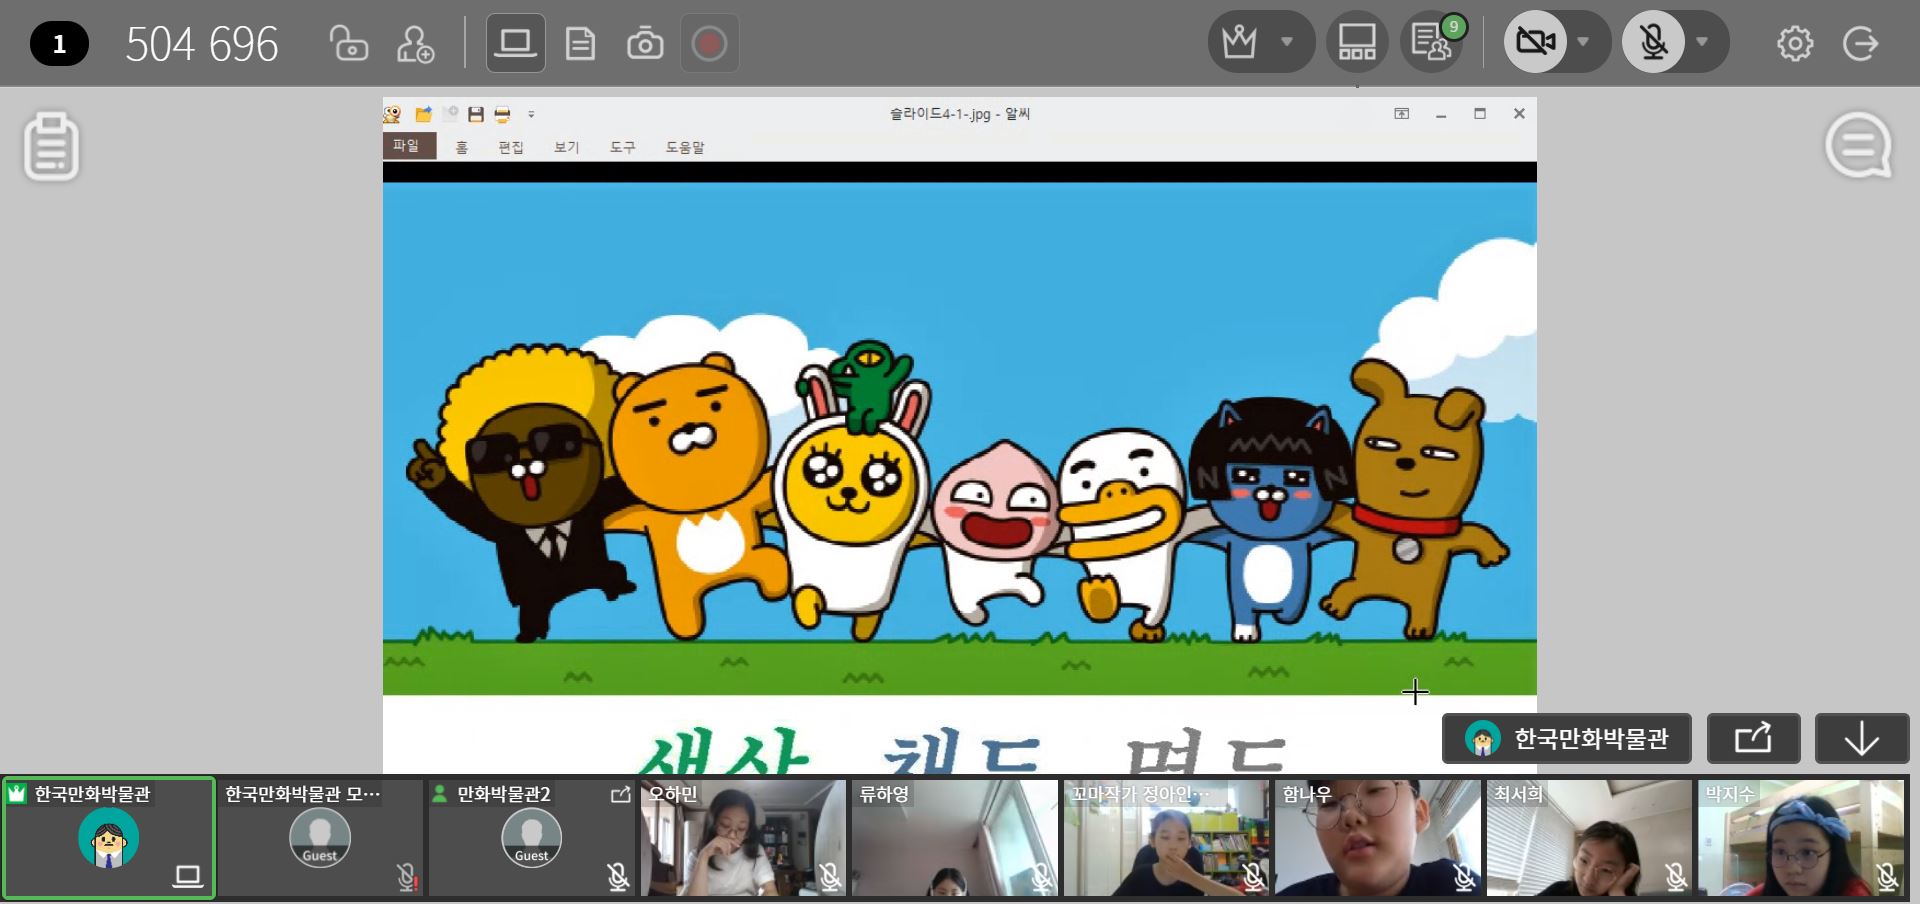
Task: Change the video layout grid icon
Action: click(1357, 42)
